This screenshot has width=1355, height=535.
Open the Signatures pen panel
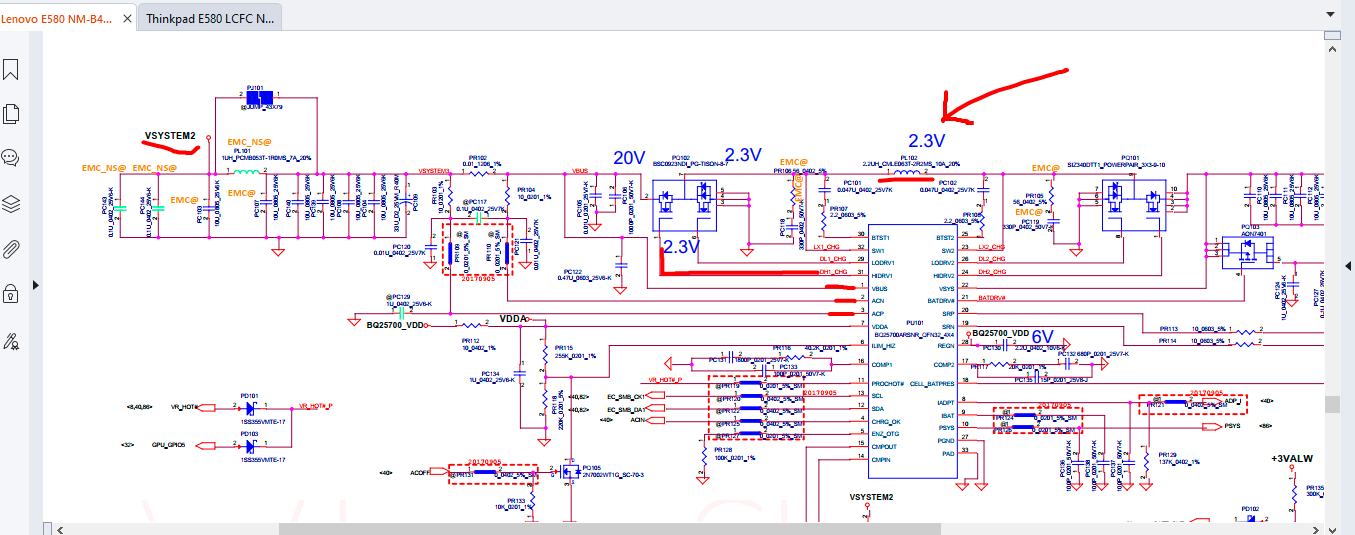(11, 341)
